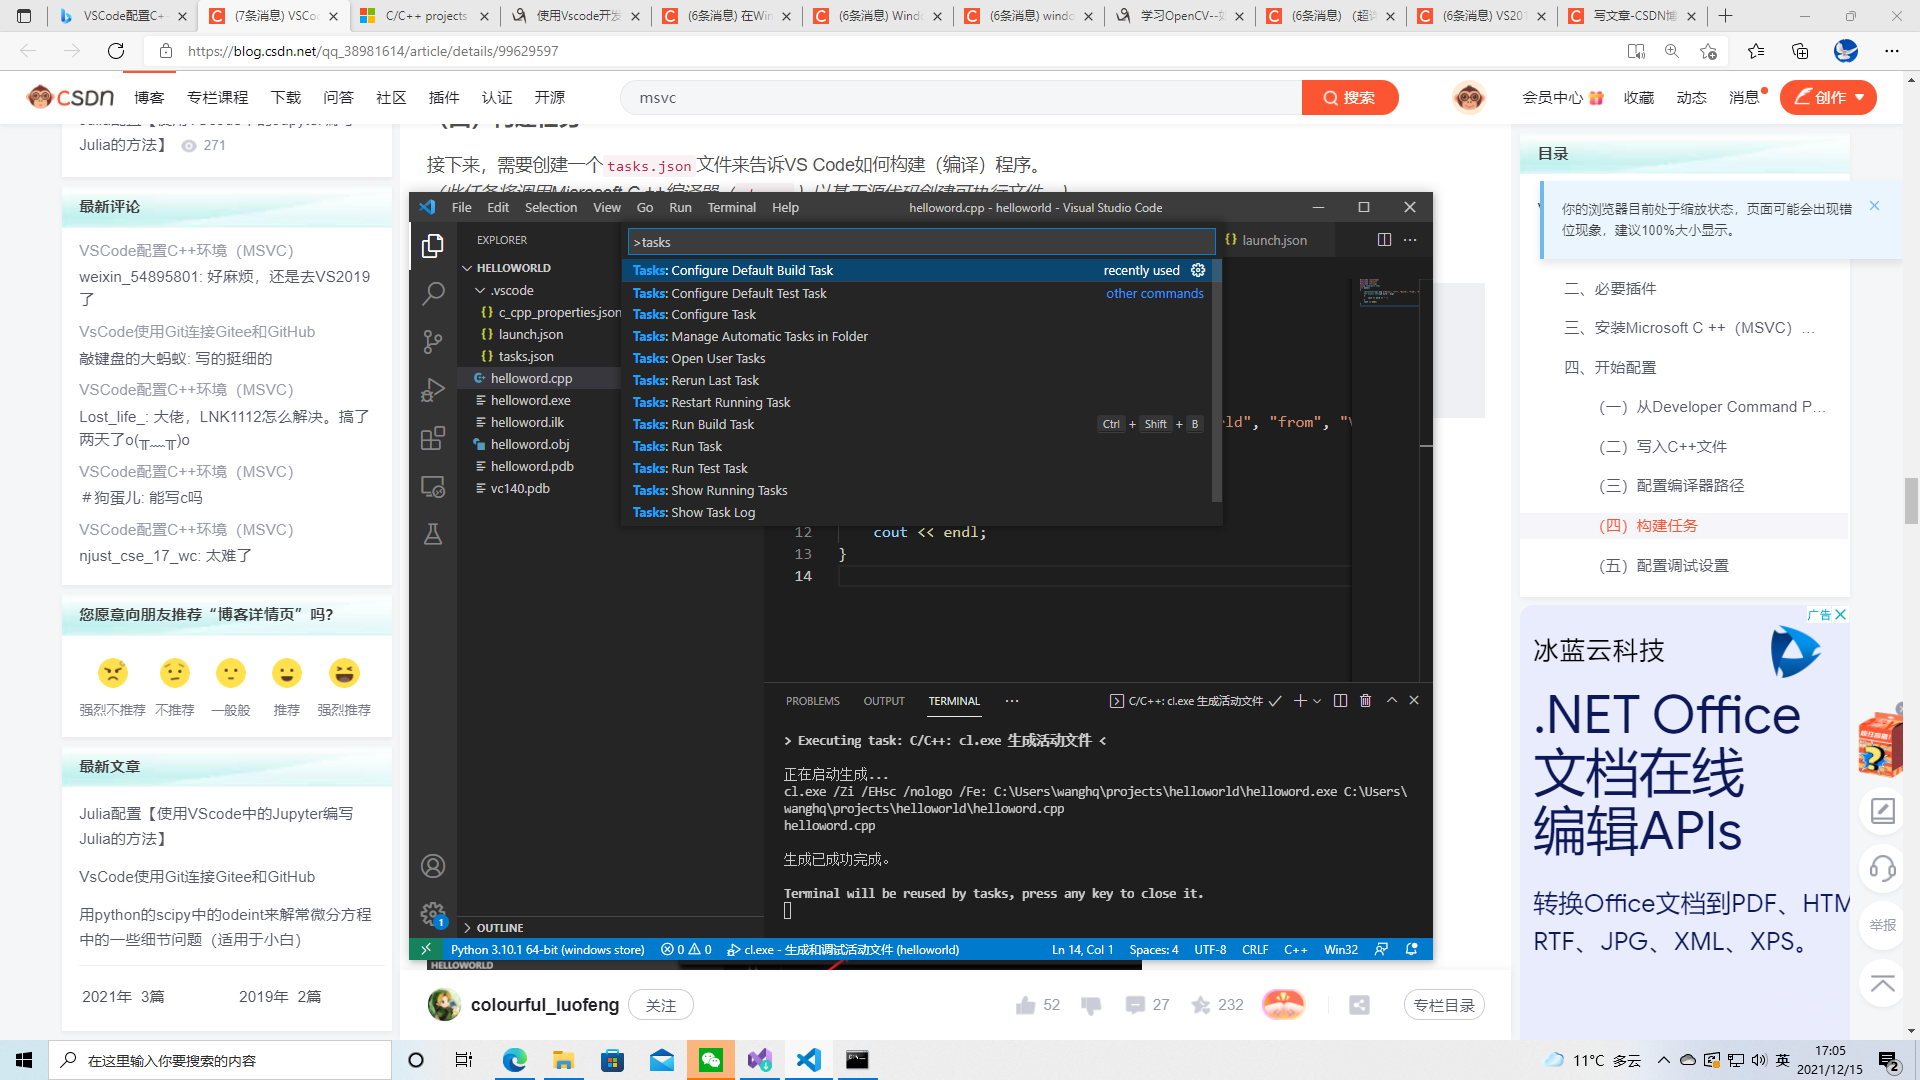Select the 不推荐 face rating
Image resolution: width=1920 pixels, height=1080 pixels.
click(175, 673)
